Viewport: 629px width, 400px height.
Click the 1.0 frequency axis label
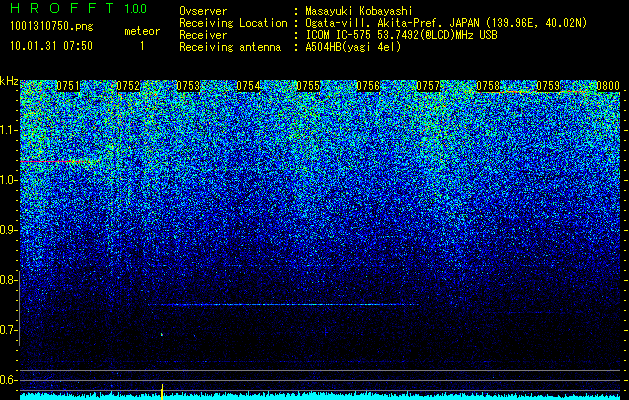[x=8, y=181]
